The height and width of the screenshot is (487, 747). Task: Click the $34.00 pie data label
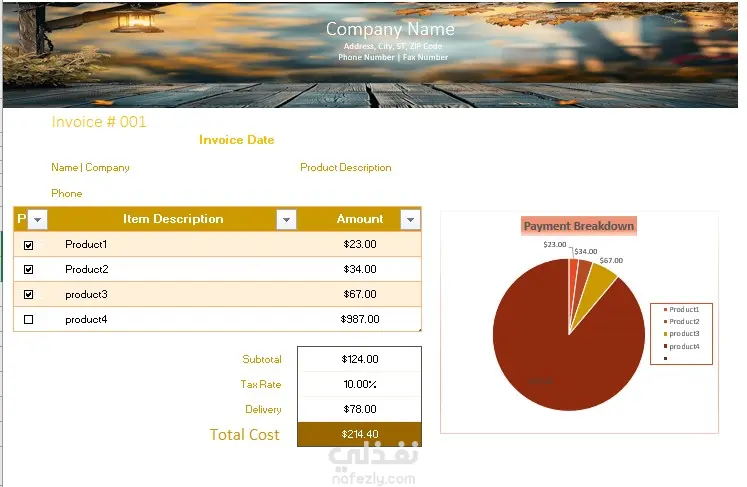(585, 252)
